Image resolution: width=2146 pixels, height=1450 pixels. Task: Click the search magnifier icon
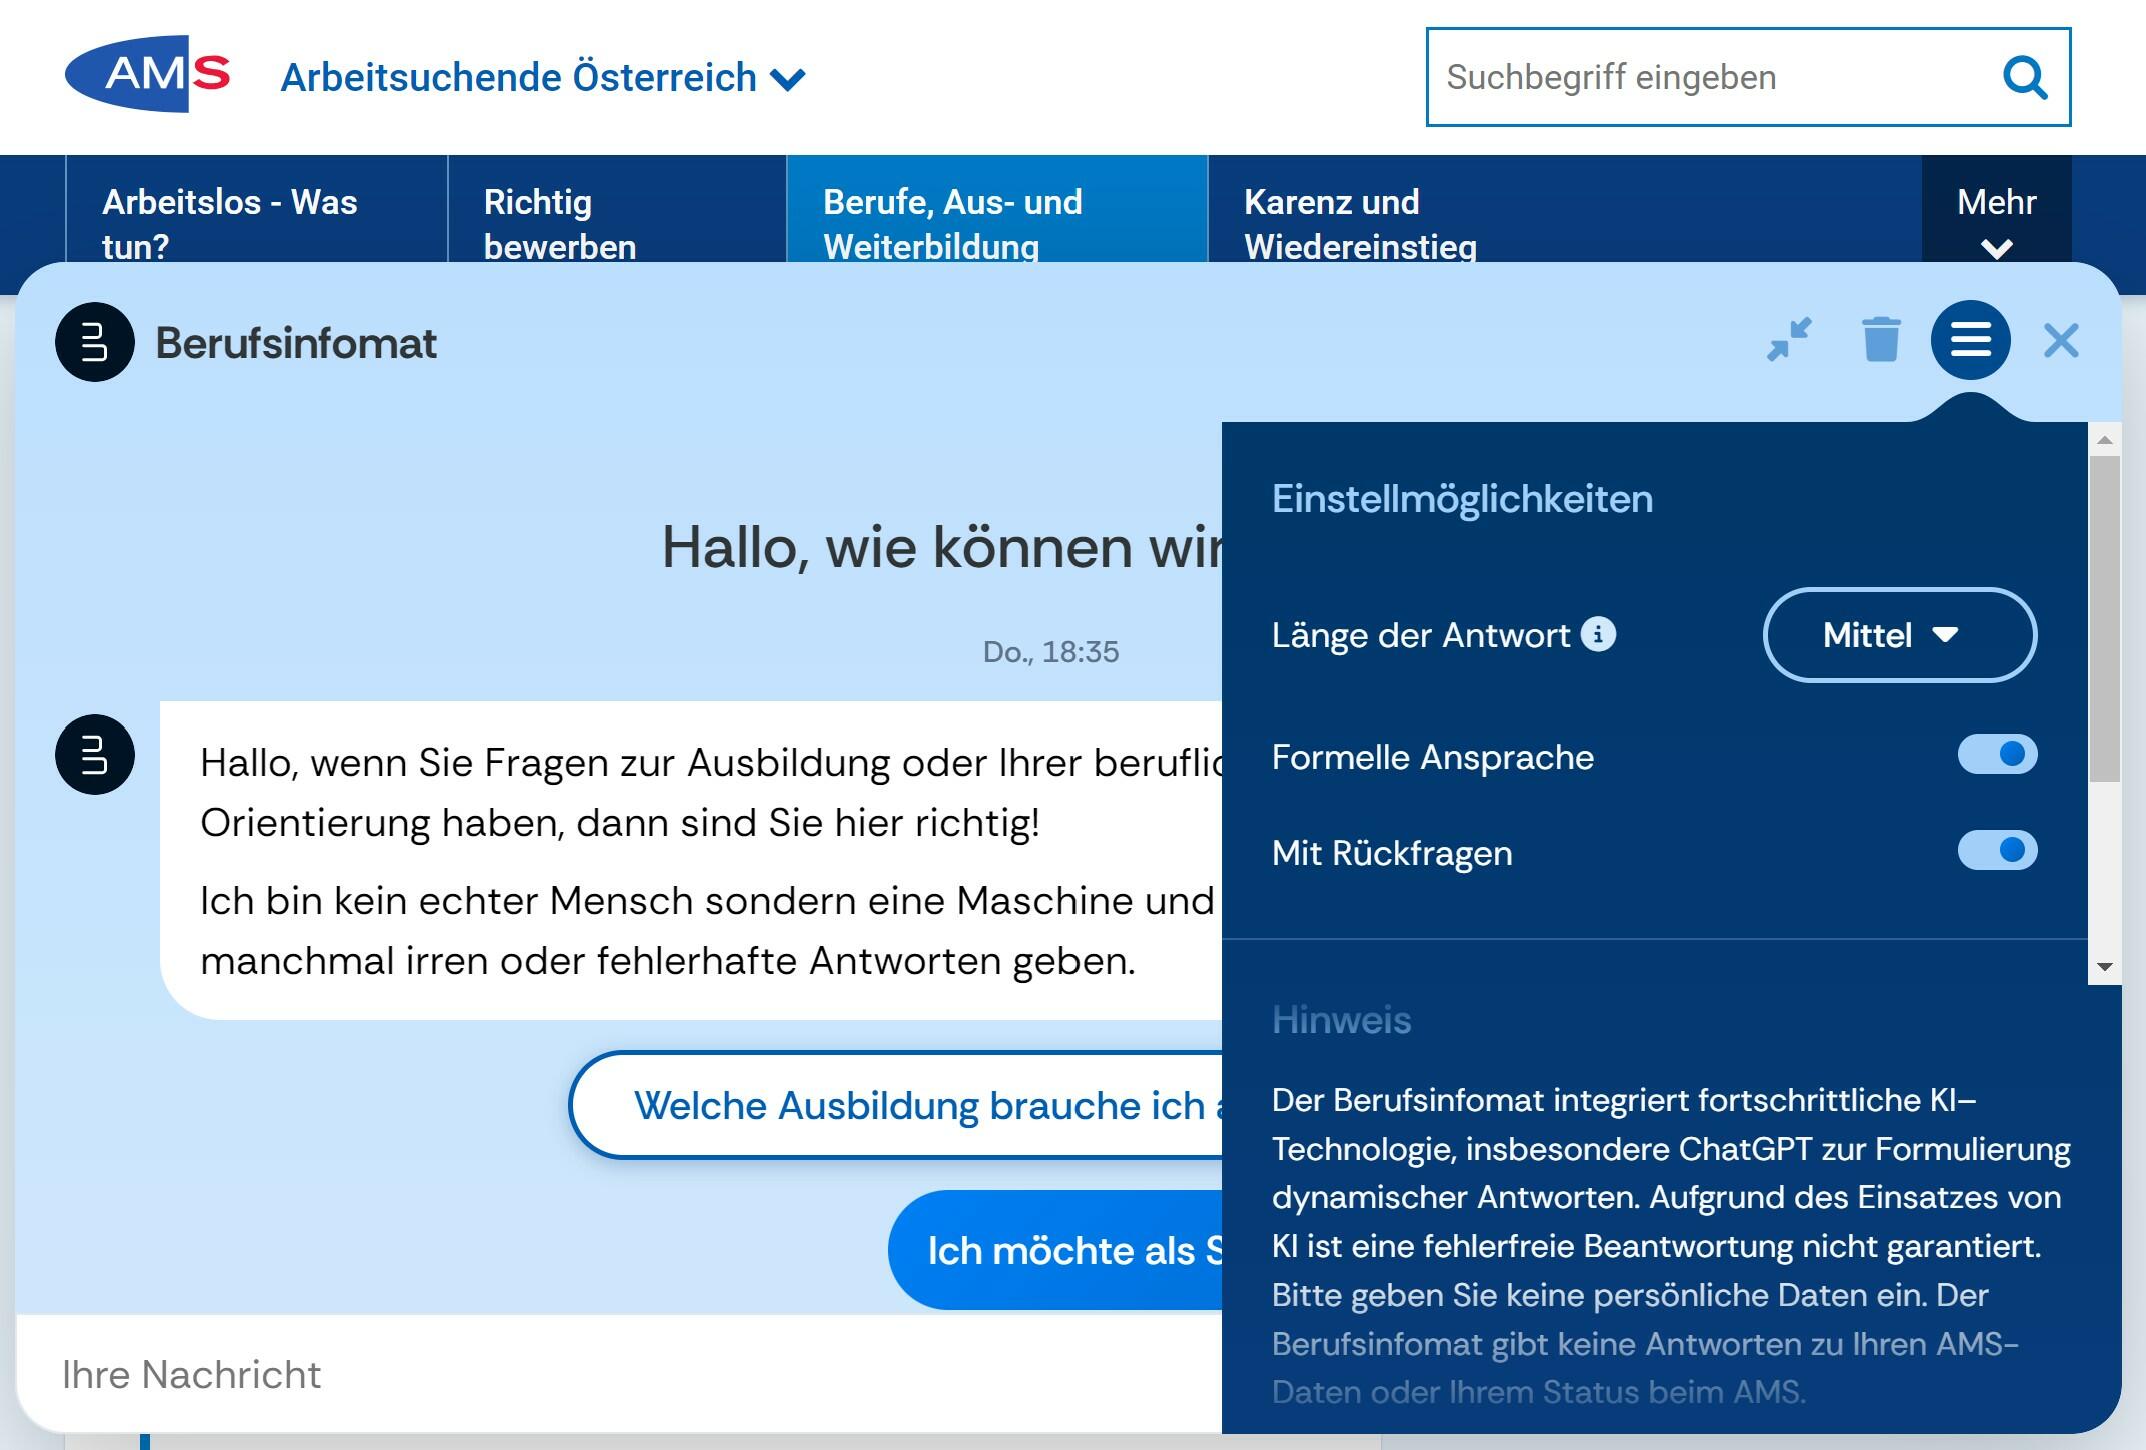pyautogui.click(x=2025, y=77)
